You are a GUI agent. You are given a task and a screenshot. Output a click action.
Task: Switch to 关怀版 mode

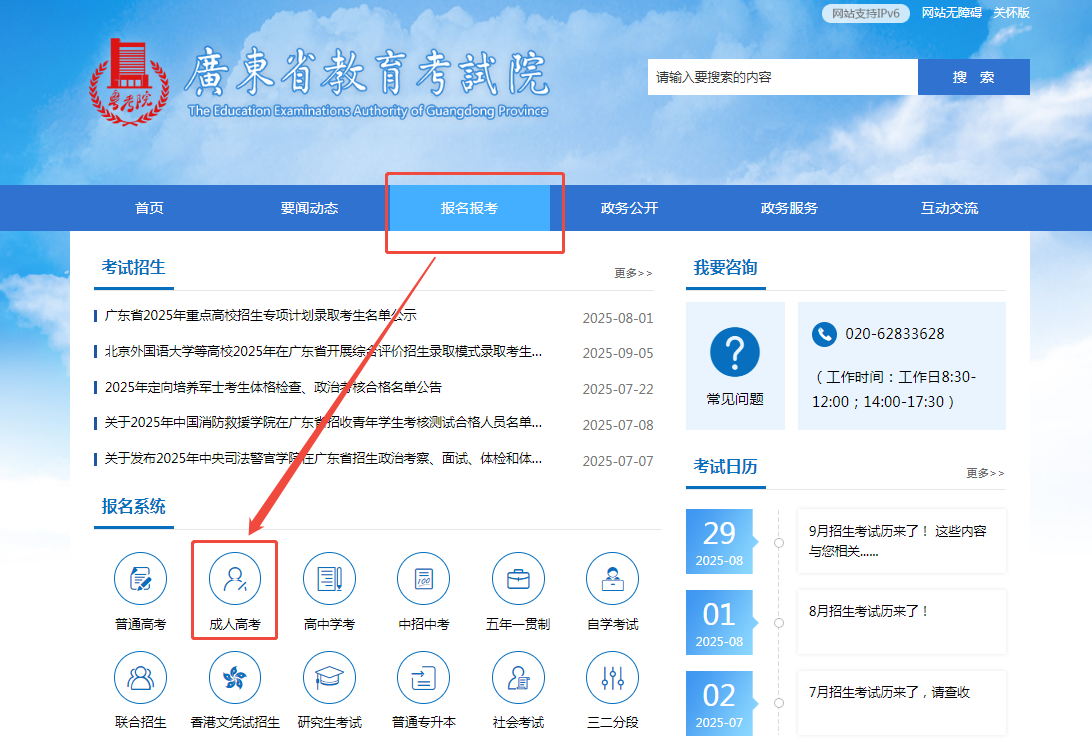click(x=1012, y=14)
